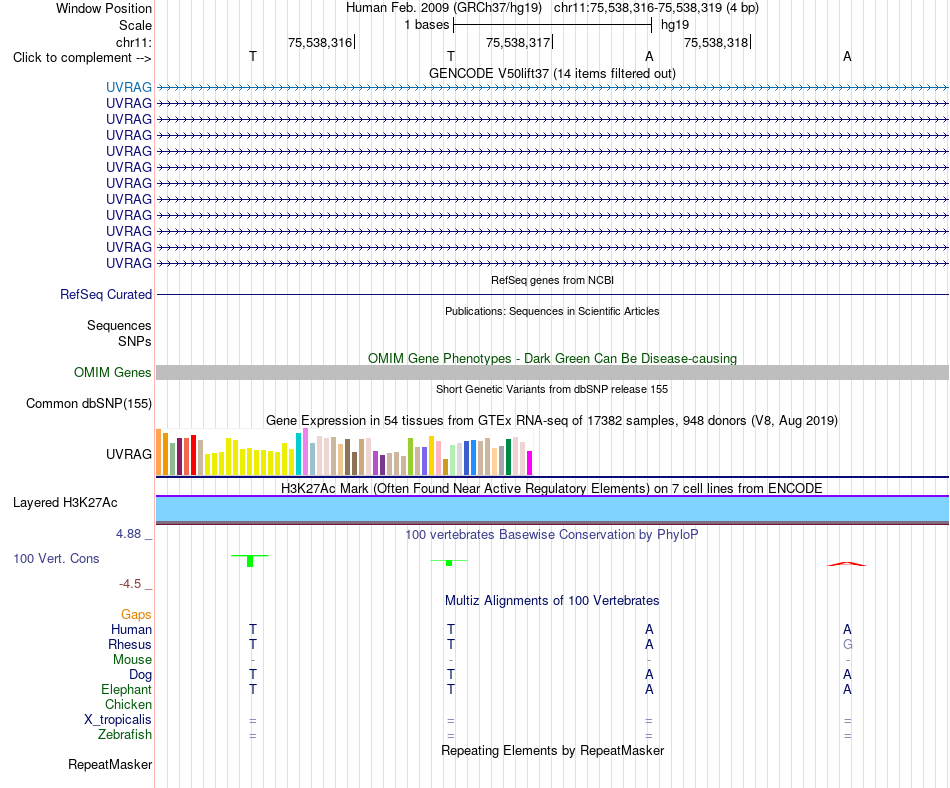This screenshot has height=788, width=950.
Task: Open the H3K27Ac Mark ENCODE track title
Action: point(552,489)
